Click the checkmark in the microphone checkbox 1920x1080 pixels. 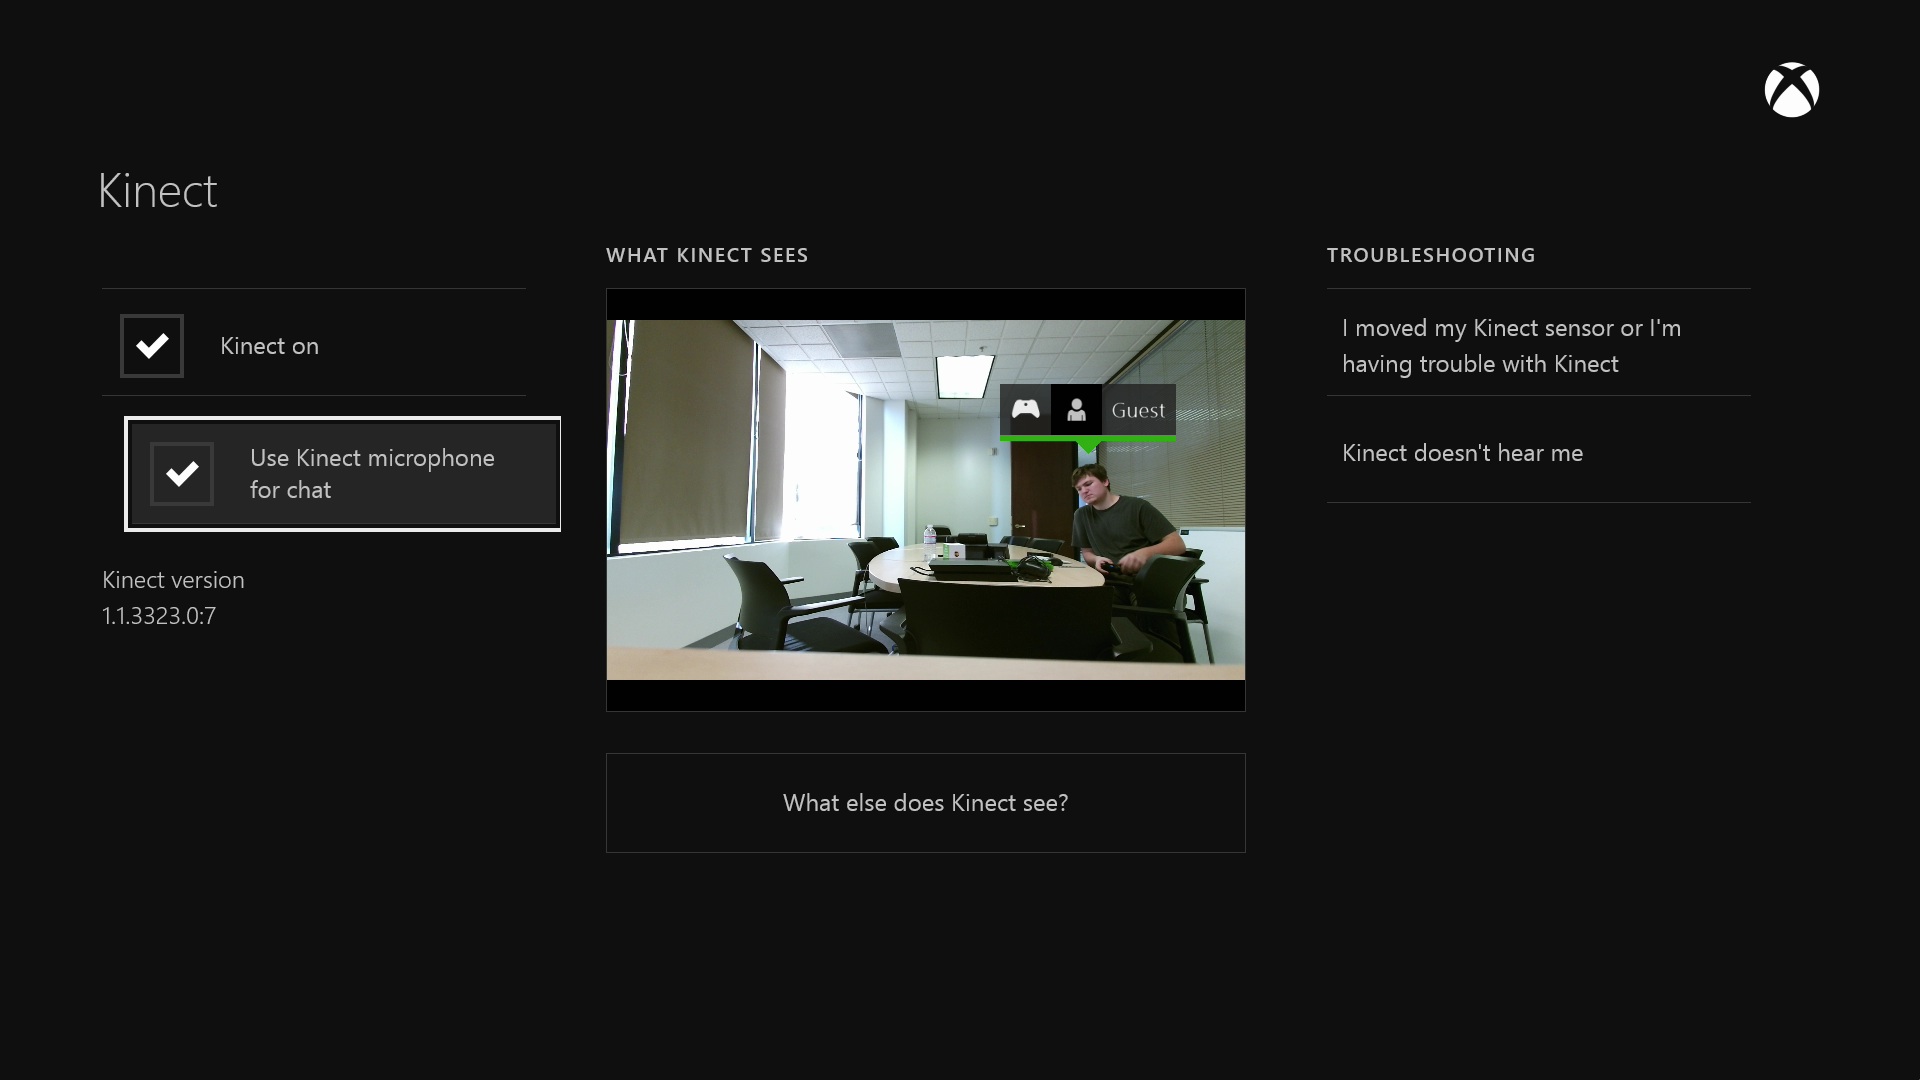point(181,474)
